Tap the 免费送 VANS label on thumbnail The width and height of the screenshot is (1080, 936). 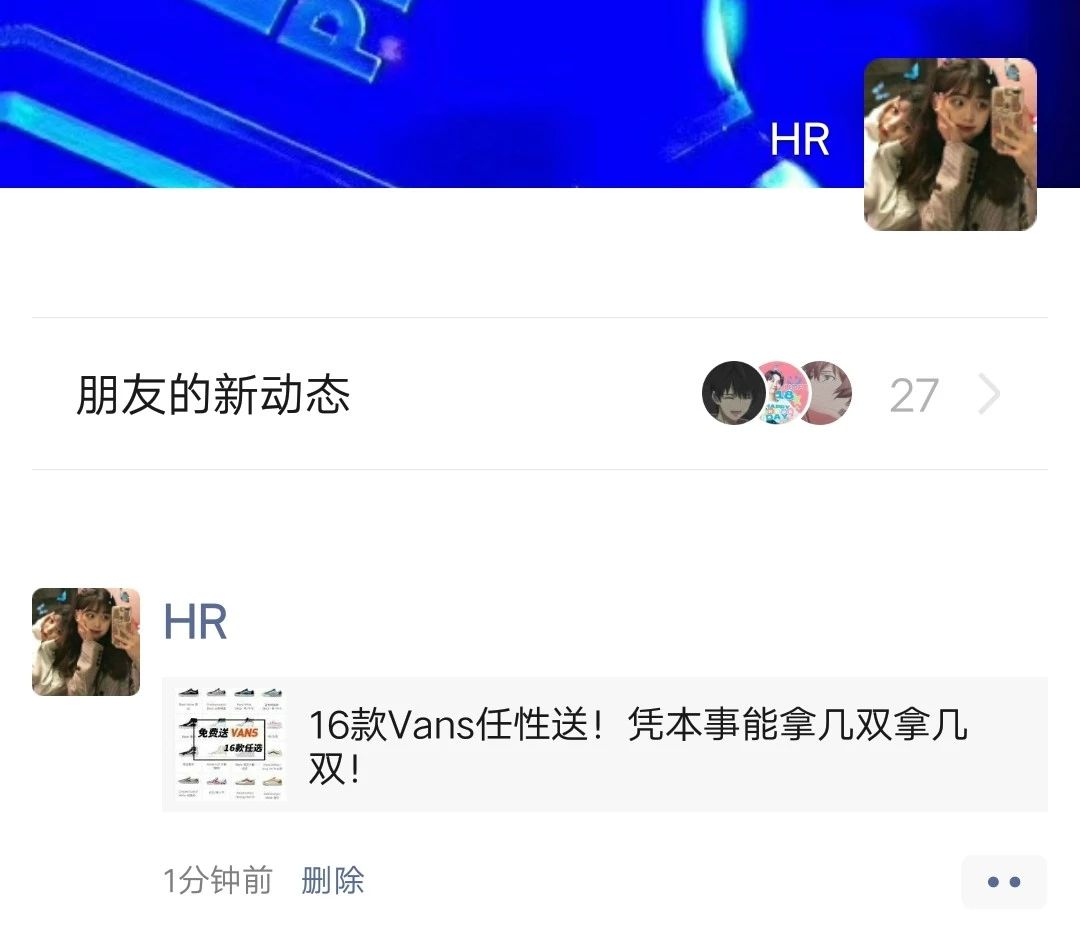[x=228, y=733]
